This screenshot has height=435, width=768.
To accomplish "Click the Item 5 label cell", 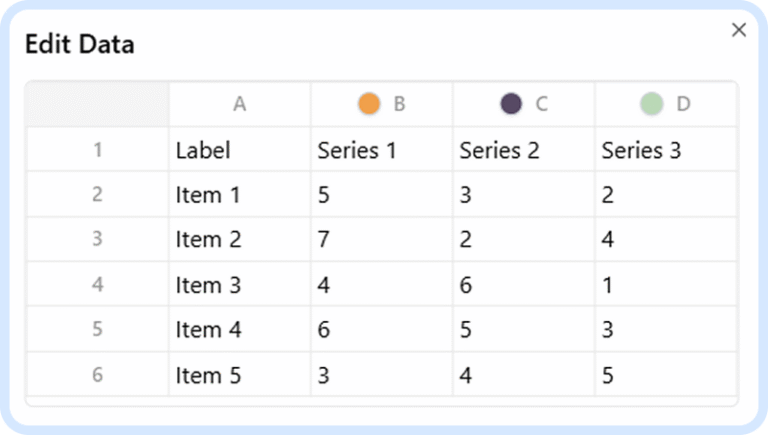I will (239, 375).
